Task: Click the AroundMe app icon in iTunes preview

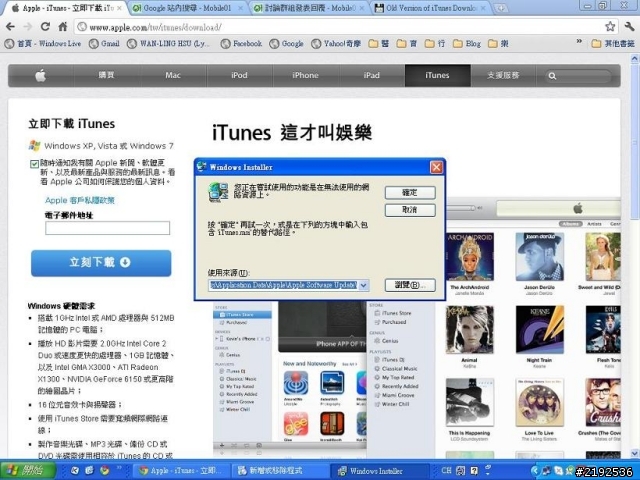Action: click(x=296, y=383)
